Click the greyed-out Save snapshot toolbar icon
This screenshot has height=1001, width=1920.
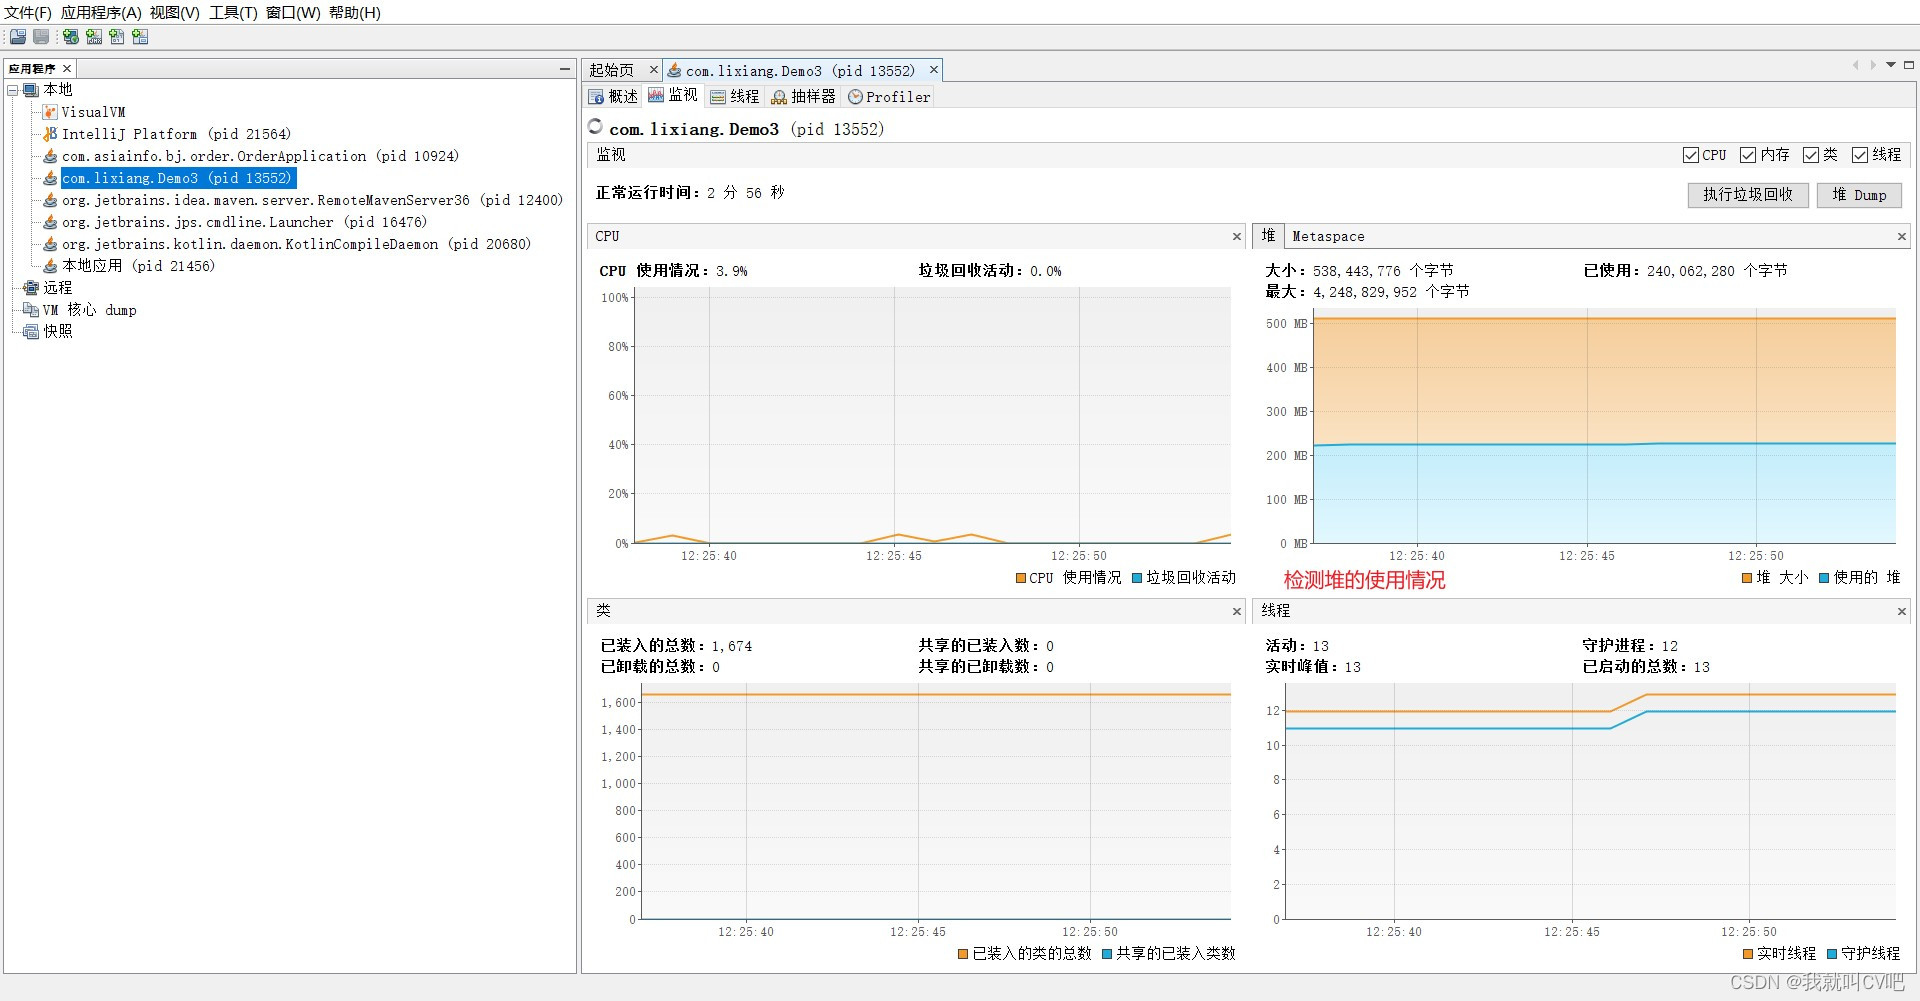click(x=41, y=37)
